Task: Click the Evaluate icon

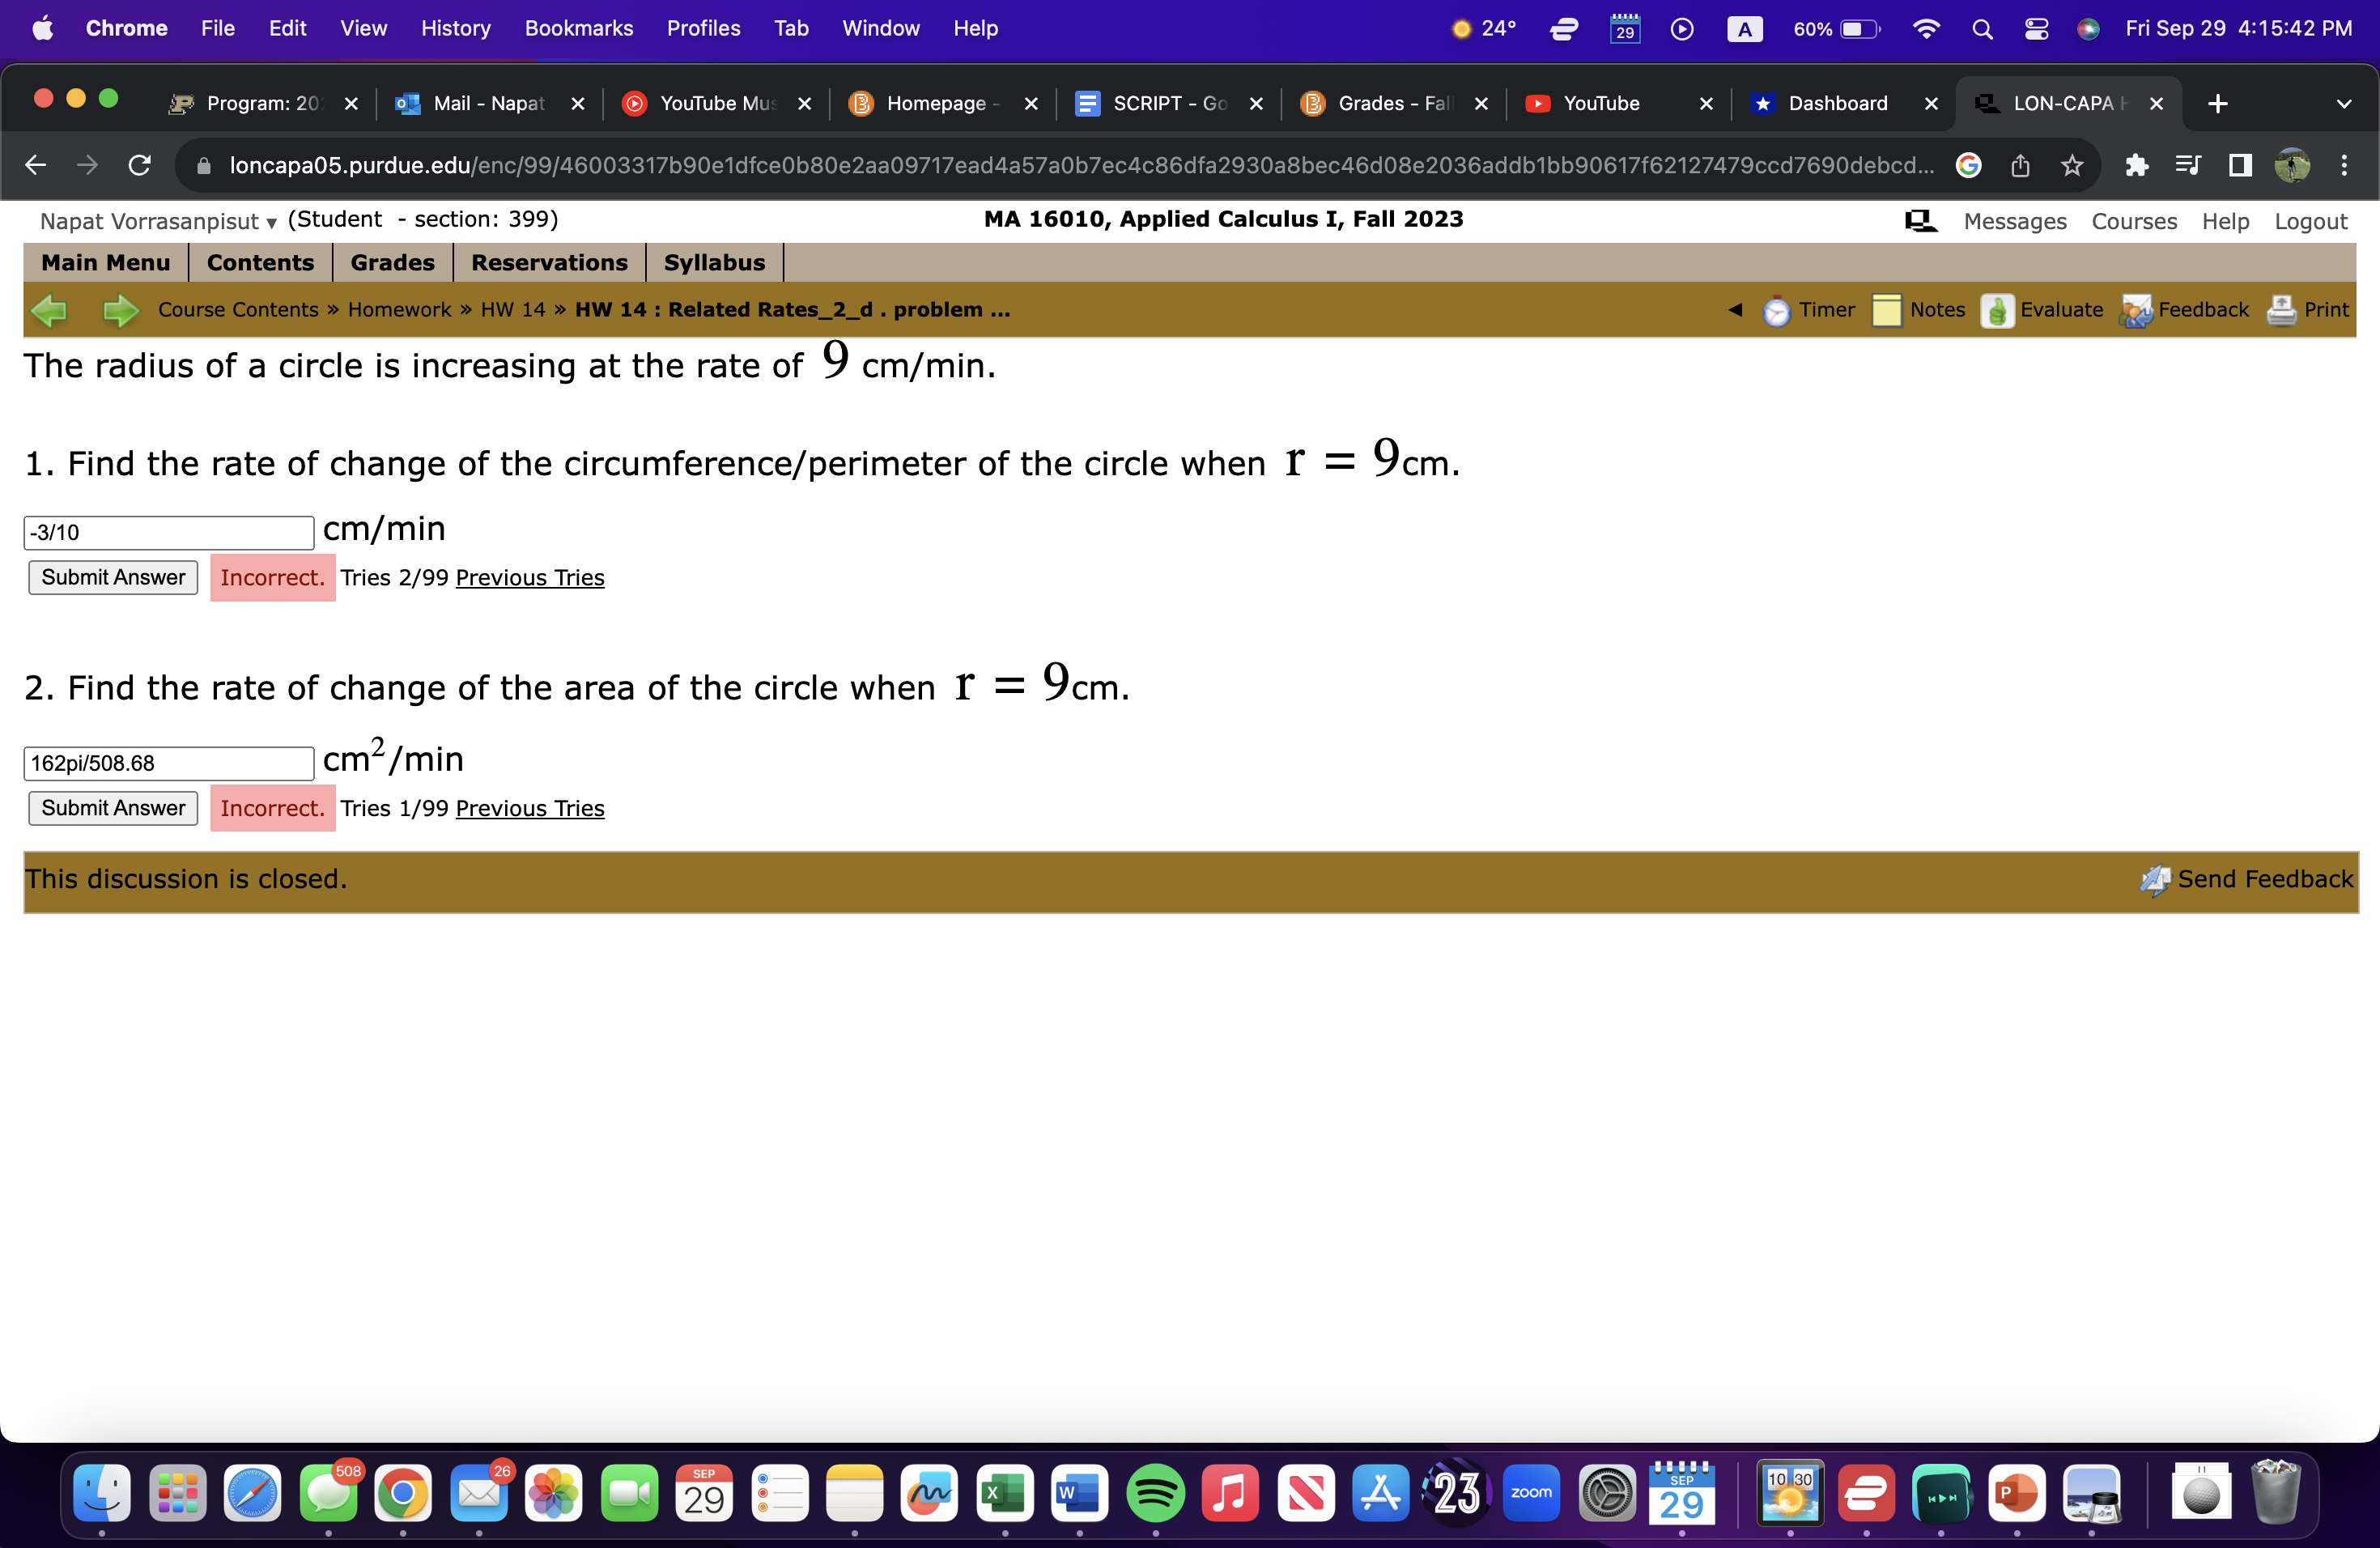Action: [x=1996, y=310]
